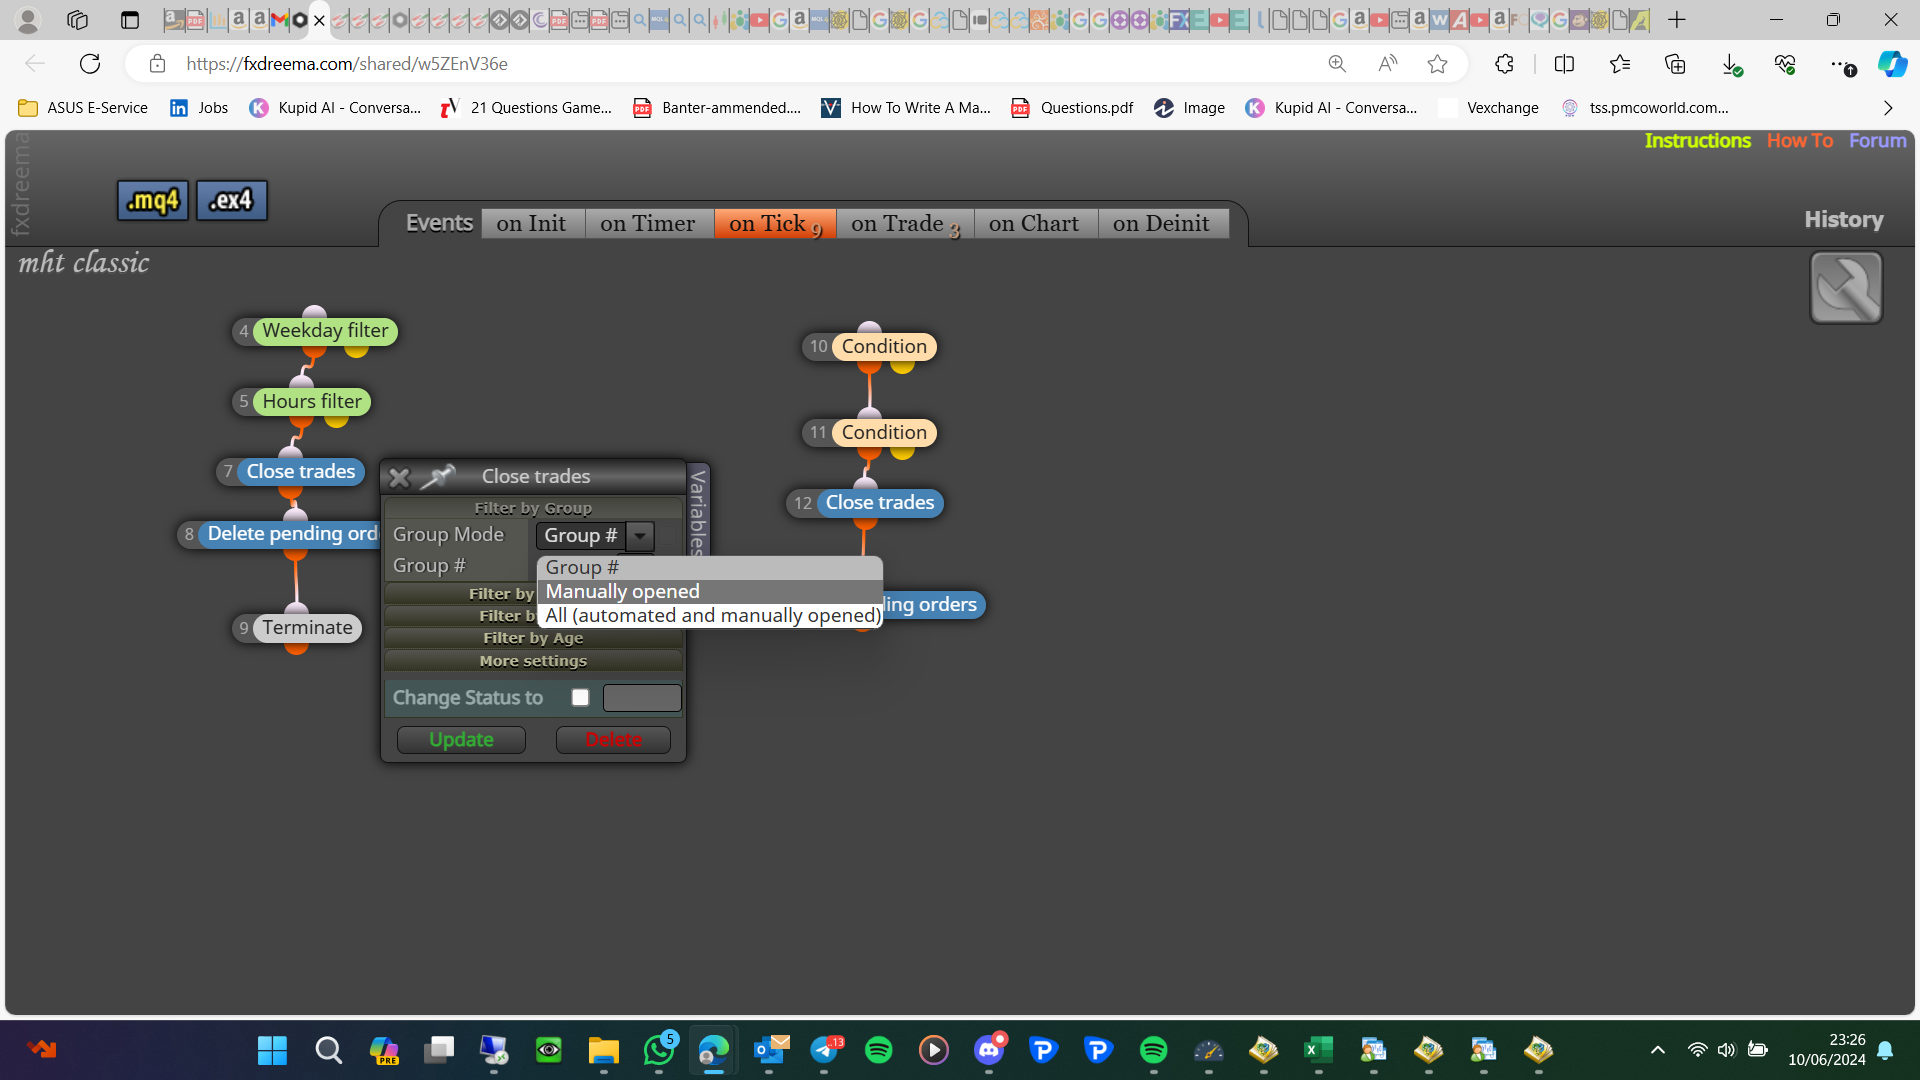The height and width of the screenshot is (1080, 1920).
Task: Open the Vexchange bookmark
Action: 1489,108
